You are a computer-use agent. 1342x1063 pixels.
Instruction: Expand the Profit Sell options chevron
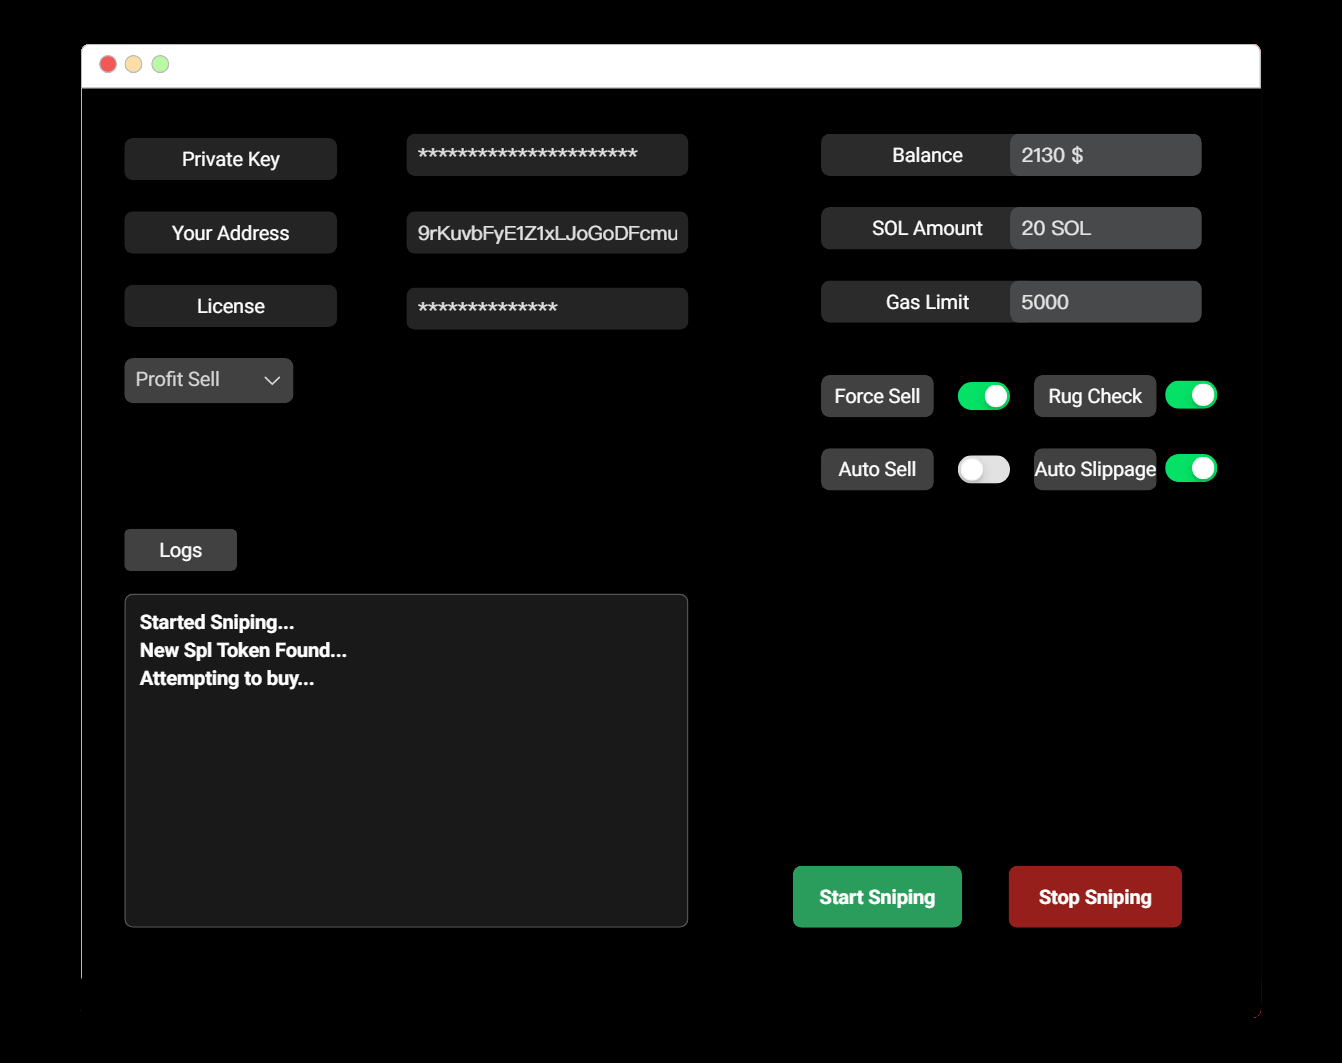271,380
